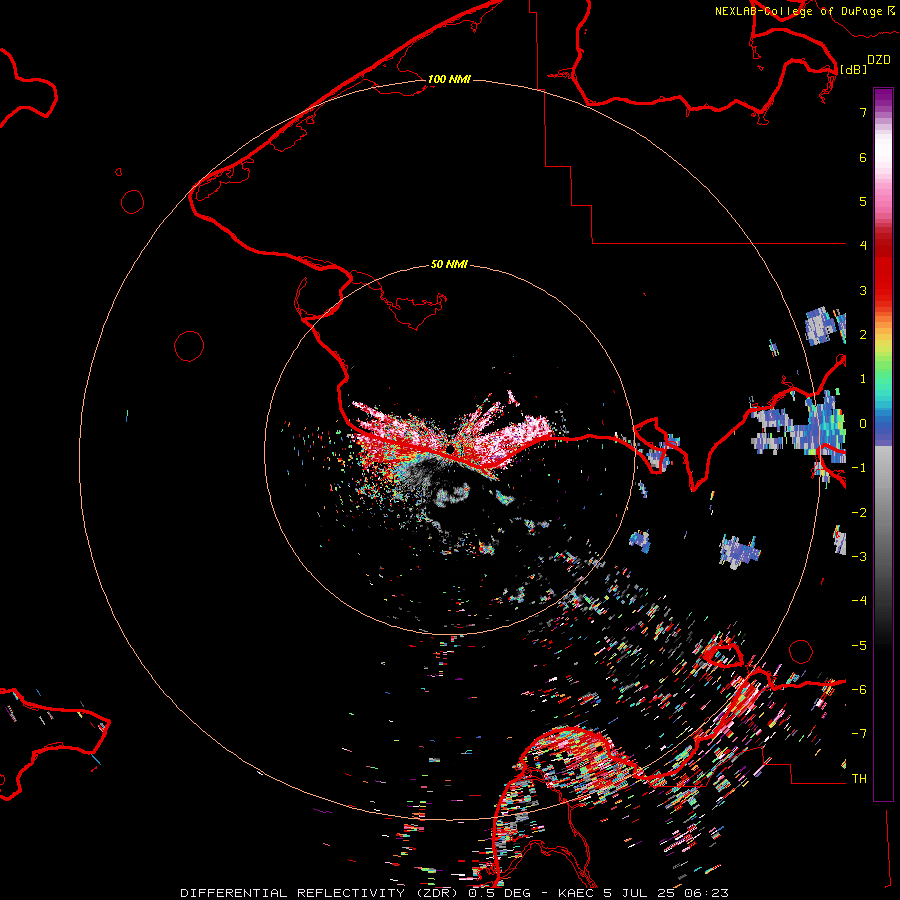Click the white-pink band of the color bar
Image resolution: width=900 pixels, height=900 pixels.
[x=883, y=155]
